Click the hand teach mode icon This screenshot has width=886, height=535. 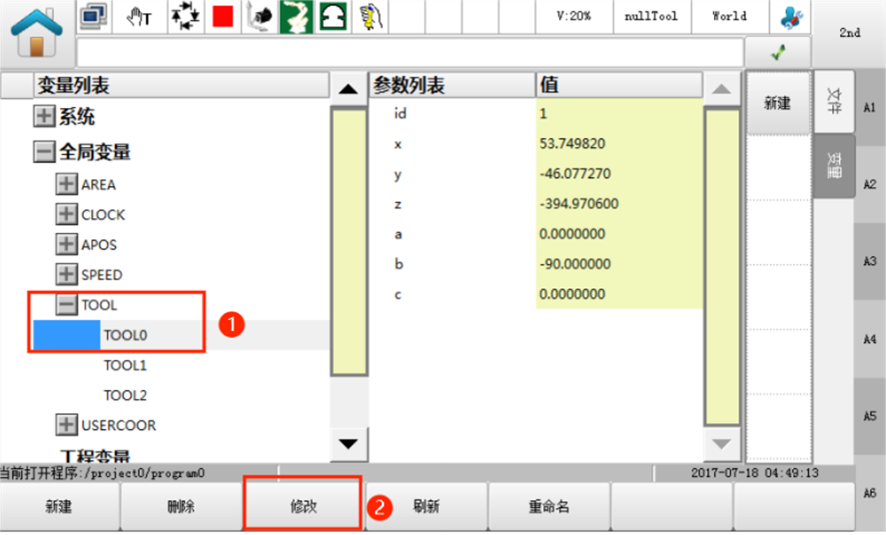[140, 17]
